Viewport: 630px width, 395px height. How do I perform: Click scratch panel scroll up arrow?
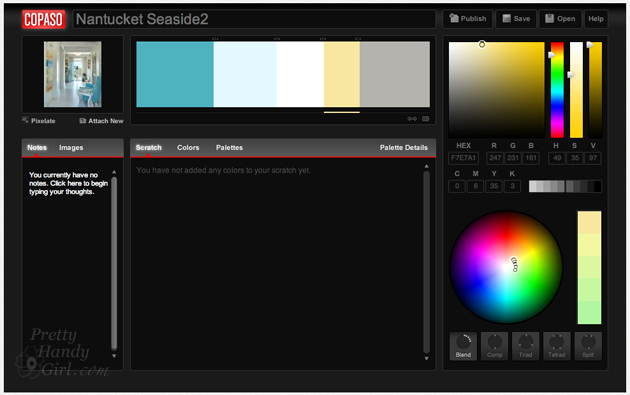426,166
